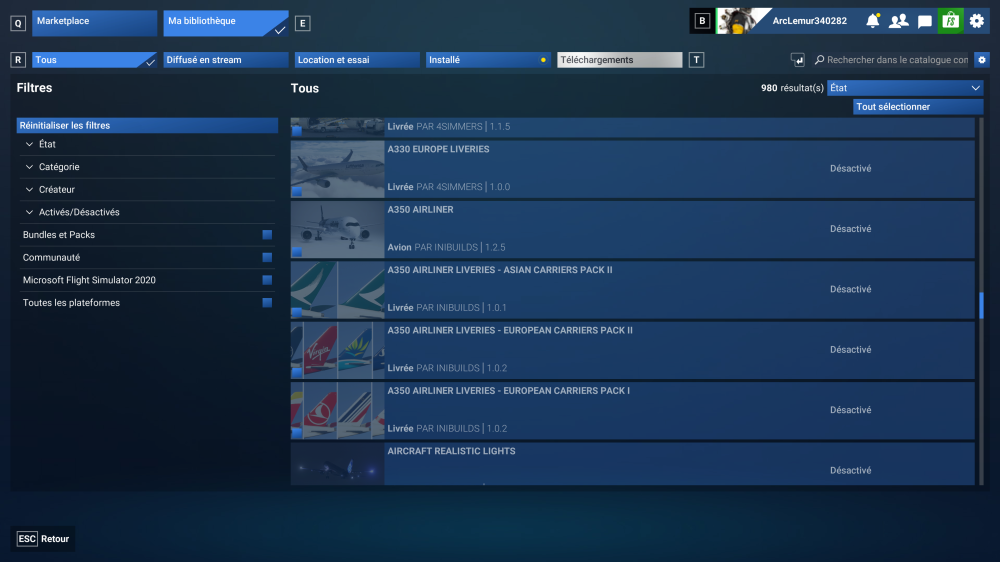Click the enter-key icon beside search

(x=797, y=60)
